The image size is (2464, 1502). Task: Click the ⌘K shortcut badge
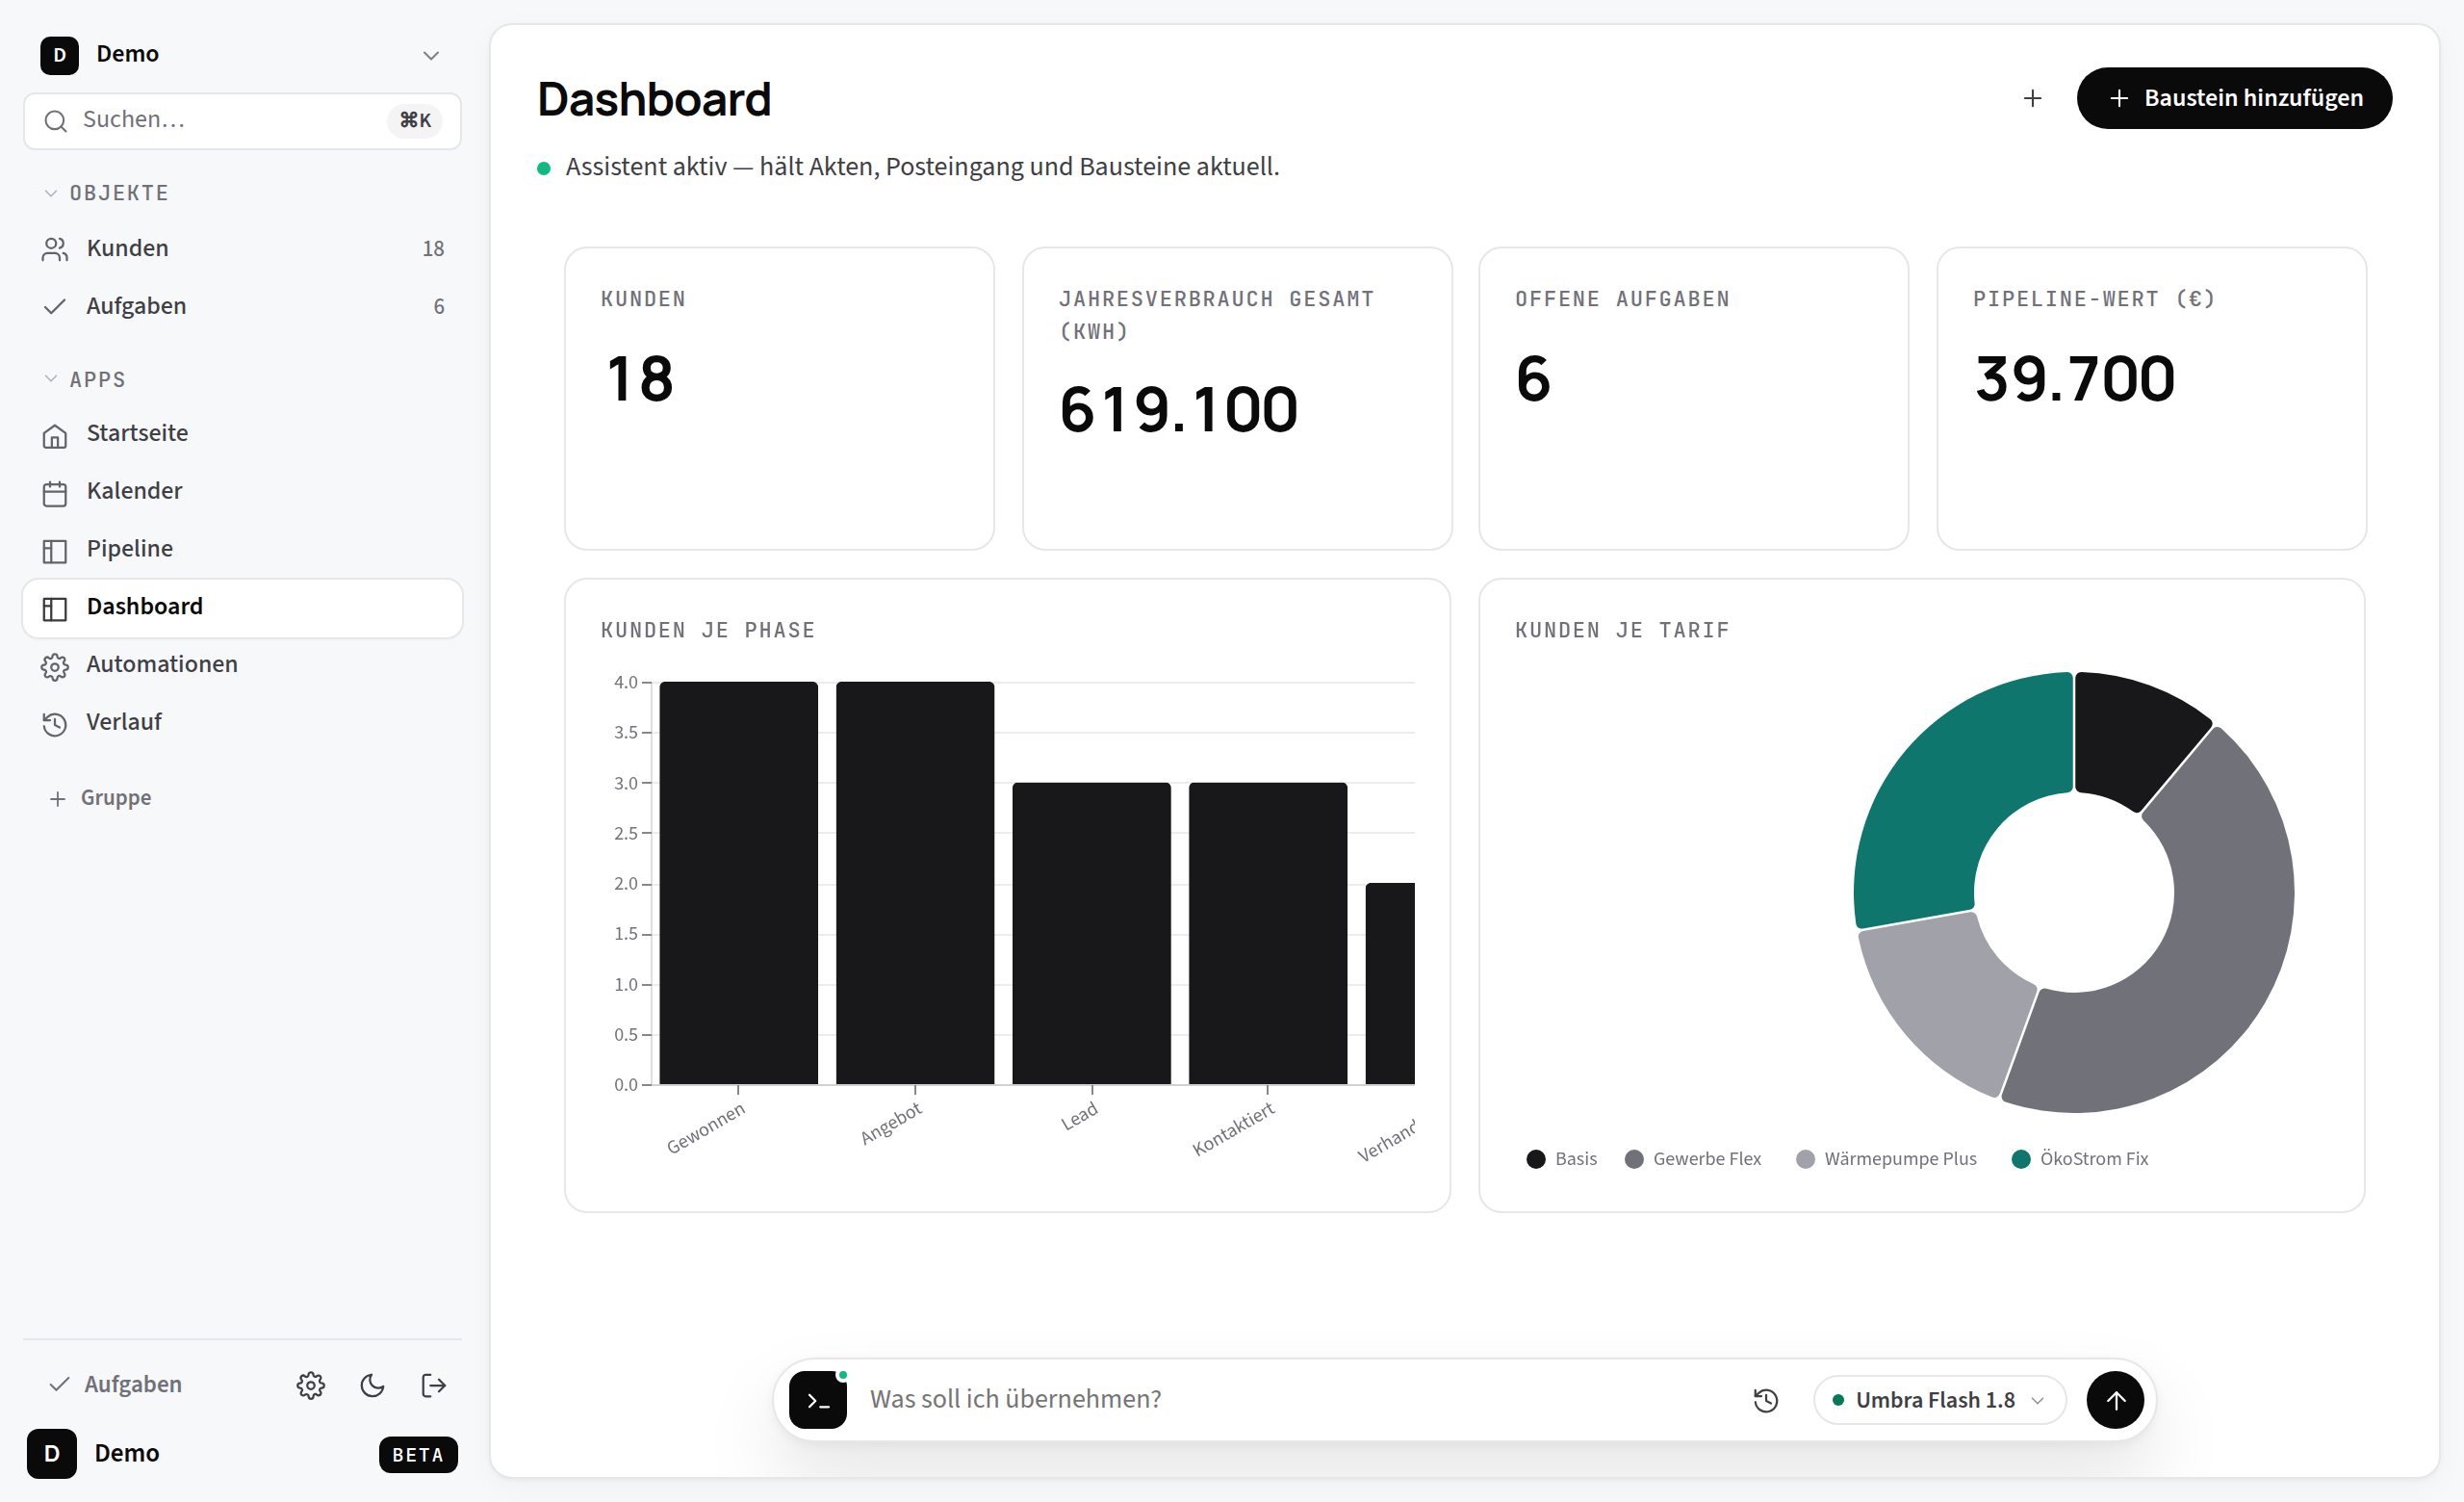pyautogui.click(x=415, y=120)
